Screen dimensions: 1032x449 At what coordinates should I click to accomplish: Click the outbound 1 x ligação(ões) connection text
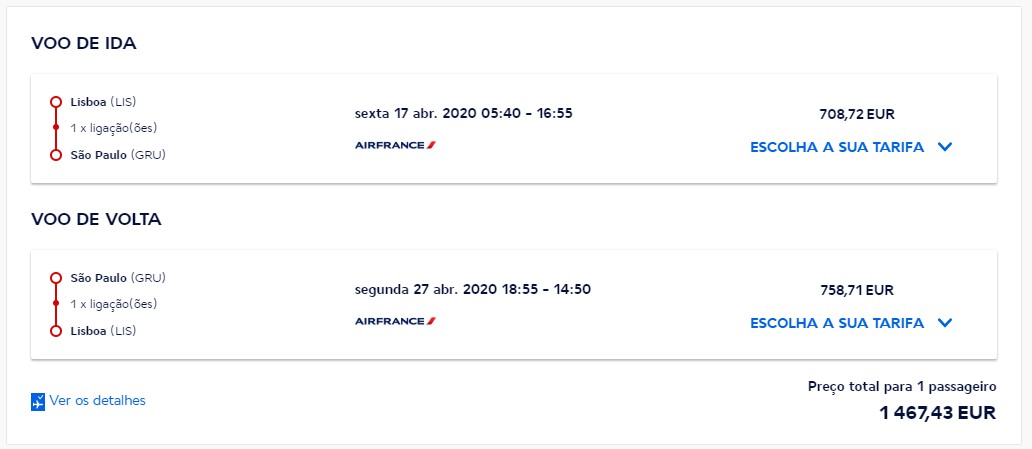114,128
